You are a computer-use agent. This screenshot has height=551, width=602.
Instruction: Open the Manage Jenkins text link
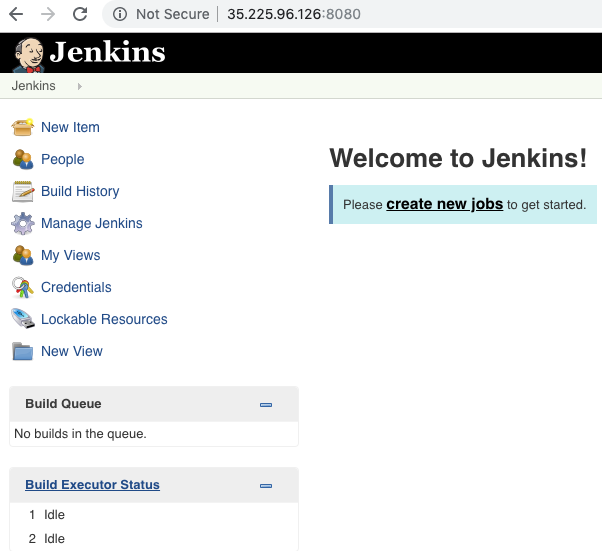coord(91,223)
